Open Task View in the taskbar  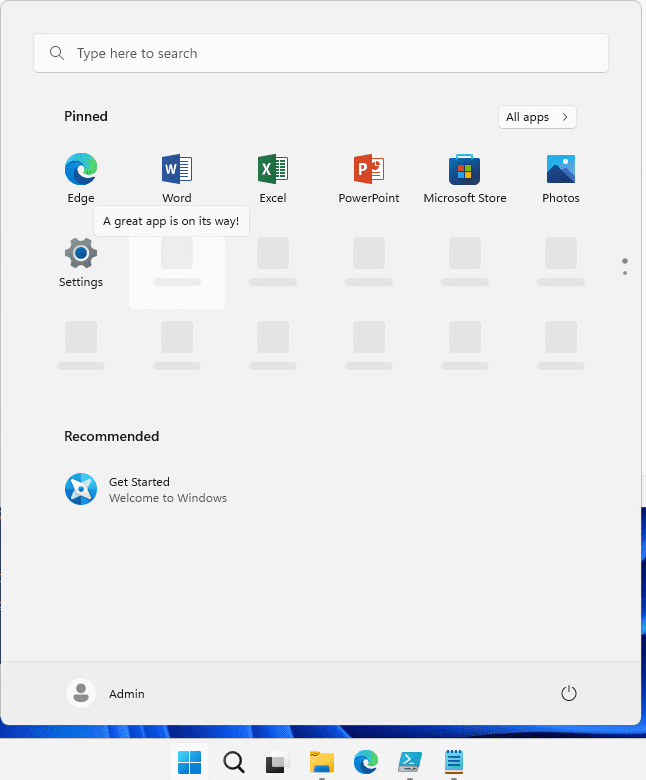(x=277, y=762)
